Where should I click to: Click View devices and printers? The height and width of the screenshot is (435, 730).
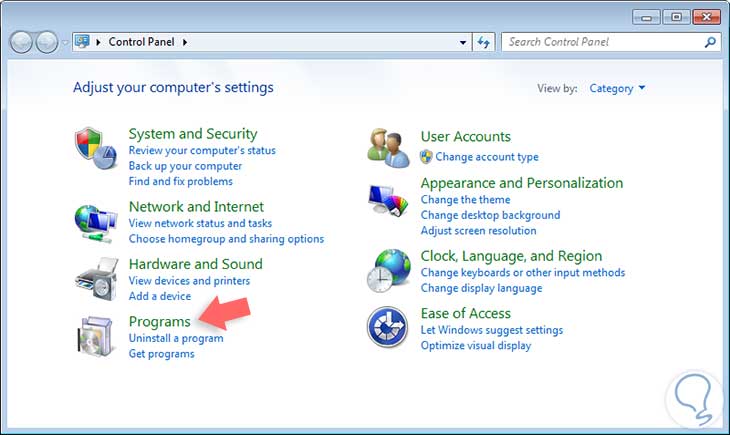point(189,281)
